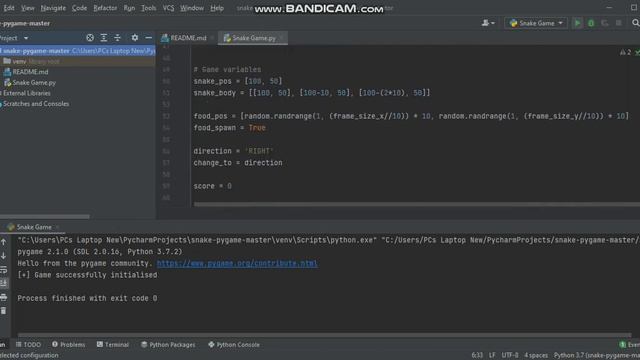
Task: Close the README.md tab
Action: (212, 38)
